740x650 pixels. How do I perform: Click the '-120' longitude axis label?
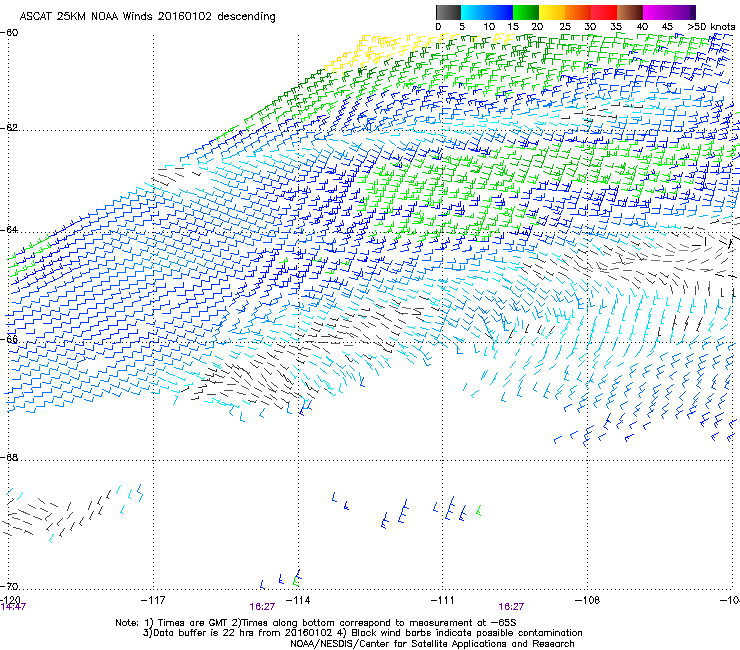point(10,600)
